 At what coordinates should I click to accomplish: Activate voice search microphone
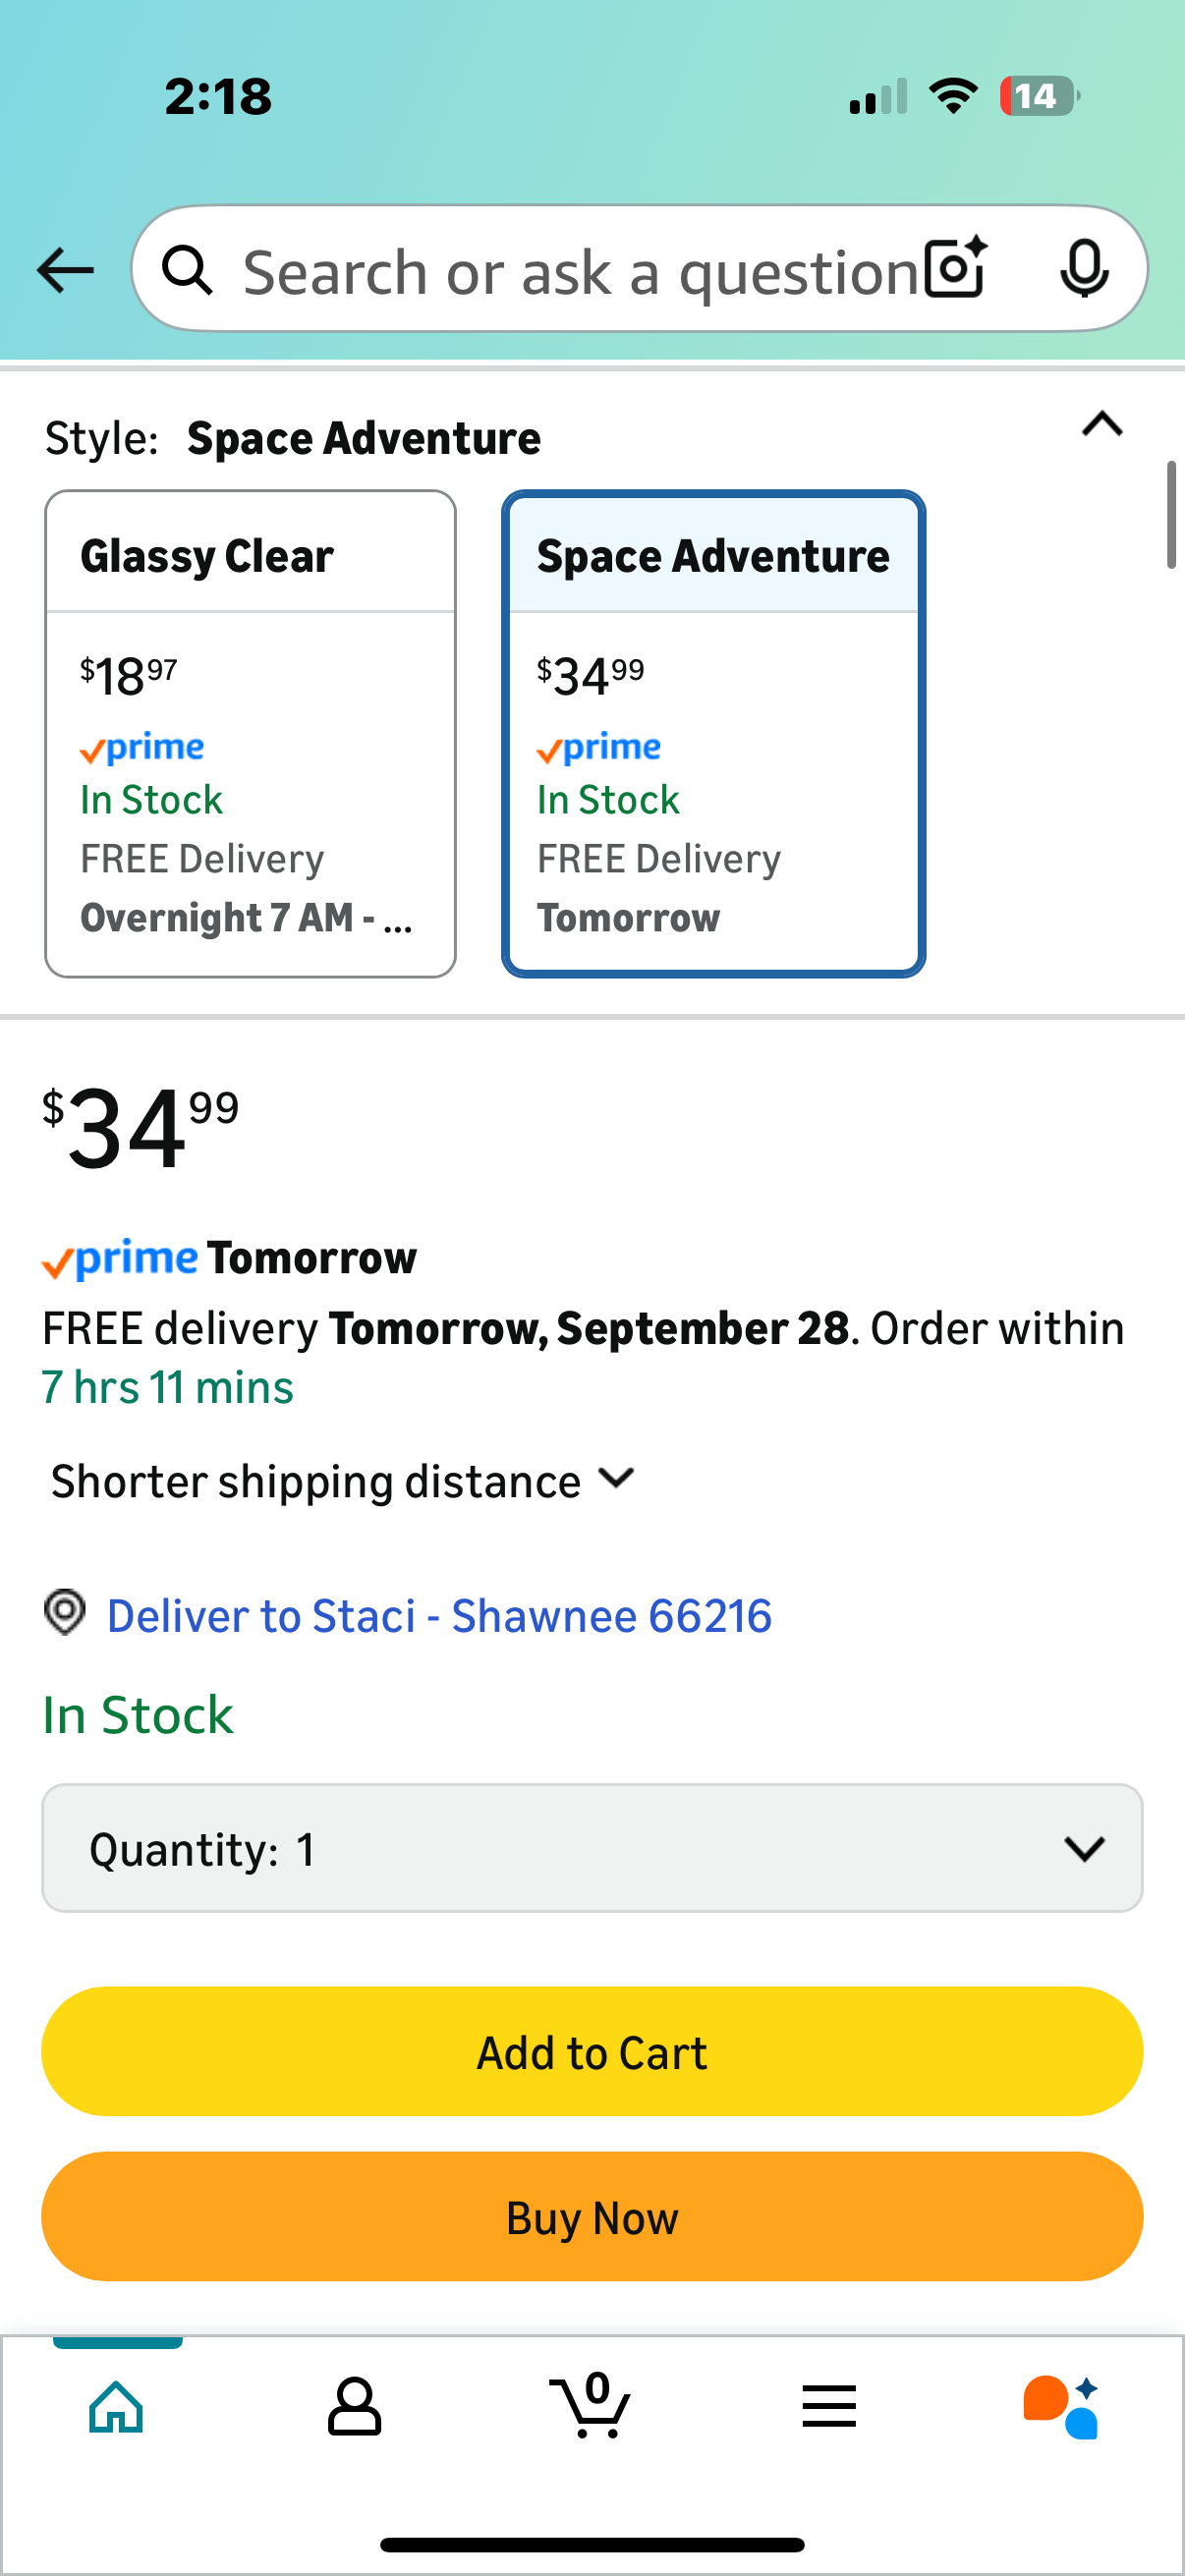click(x=1084, y=269)
